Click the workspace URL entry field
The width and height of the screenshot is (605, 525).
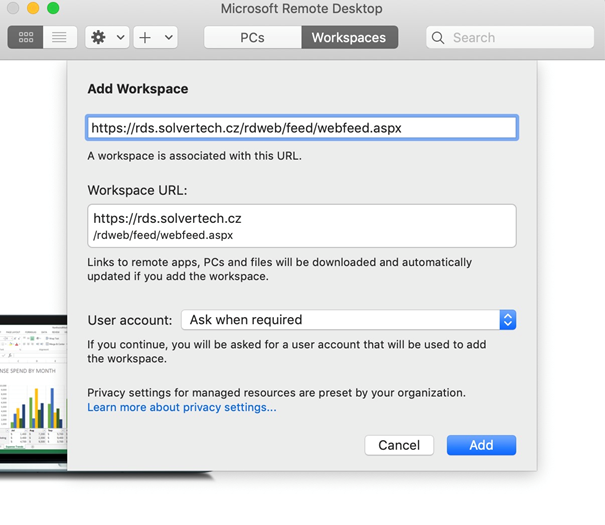[x=302, y=128]
